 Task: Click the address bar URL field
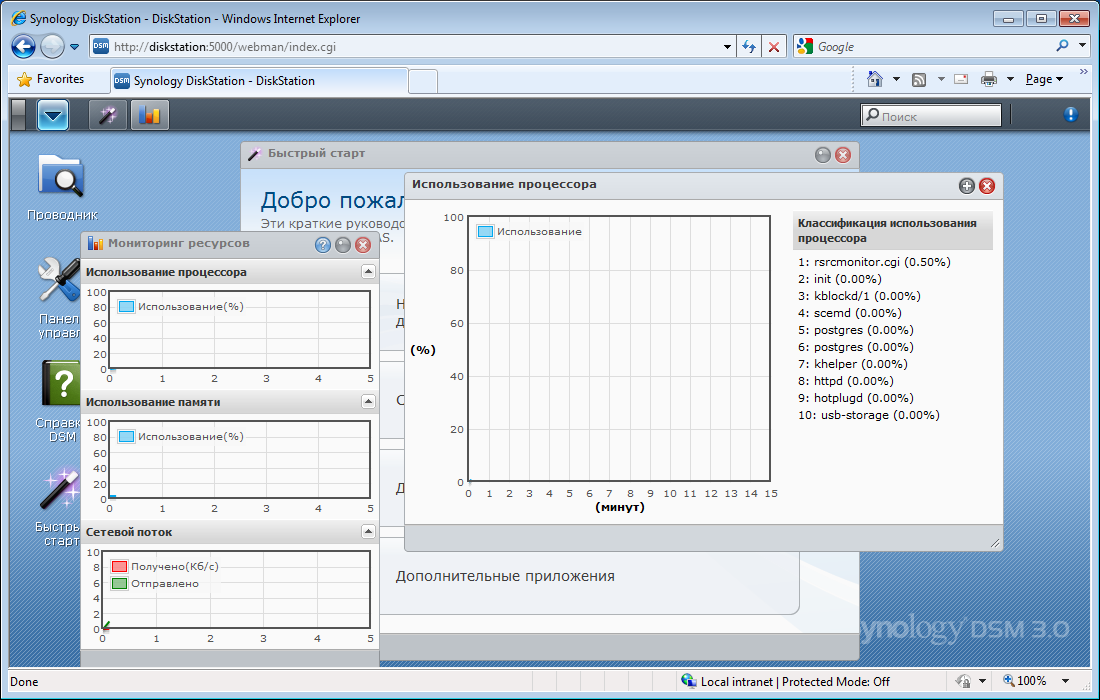pyautogui.click(x=414, y=47)
